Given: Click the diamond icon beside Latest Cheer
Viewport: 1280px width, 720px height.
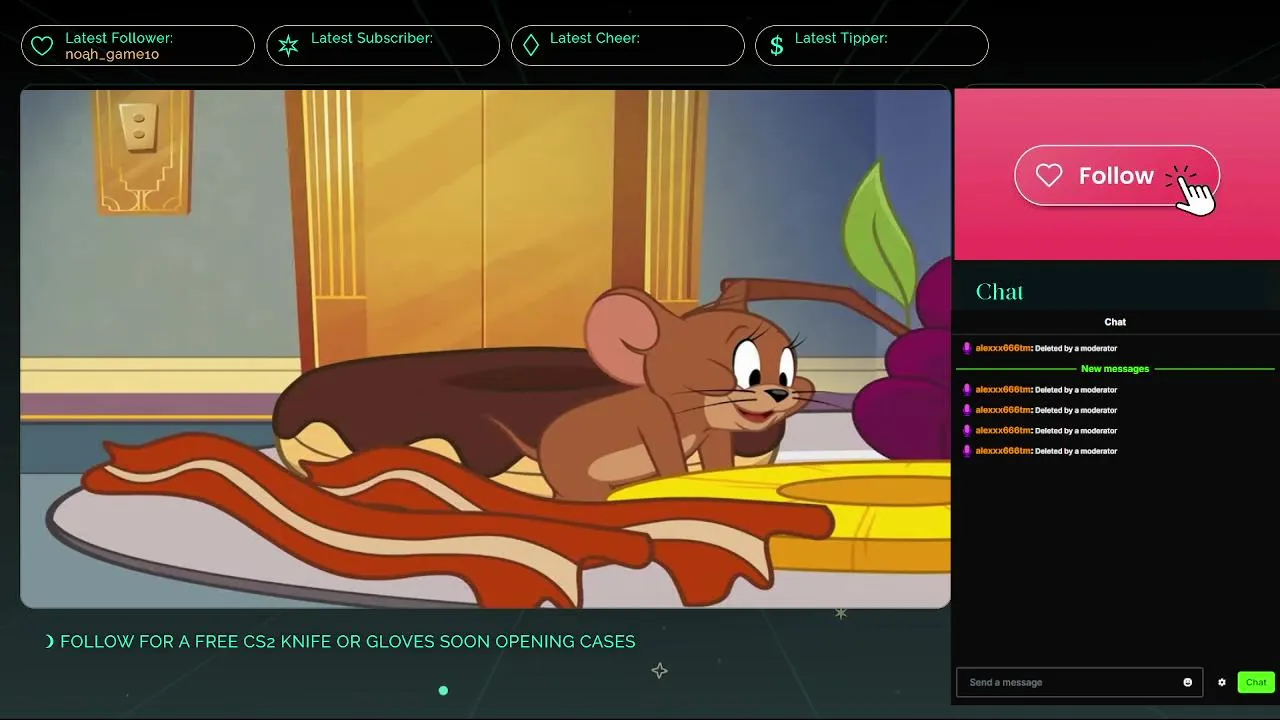Looking at the screenshot, I should [x=531, y=46].
